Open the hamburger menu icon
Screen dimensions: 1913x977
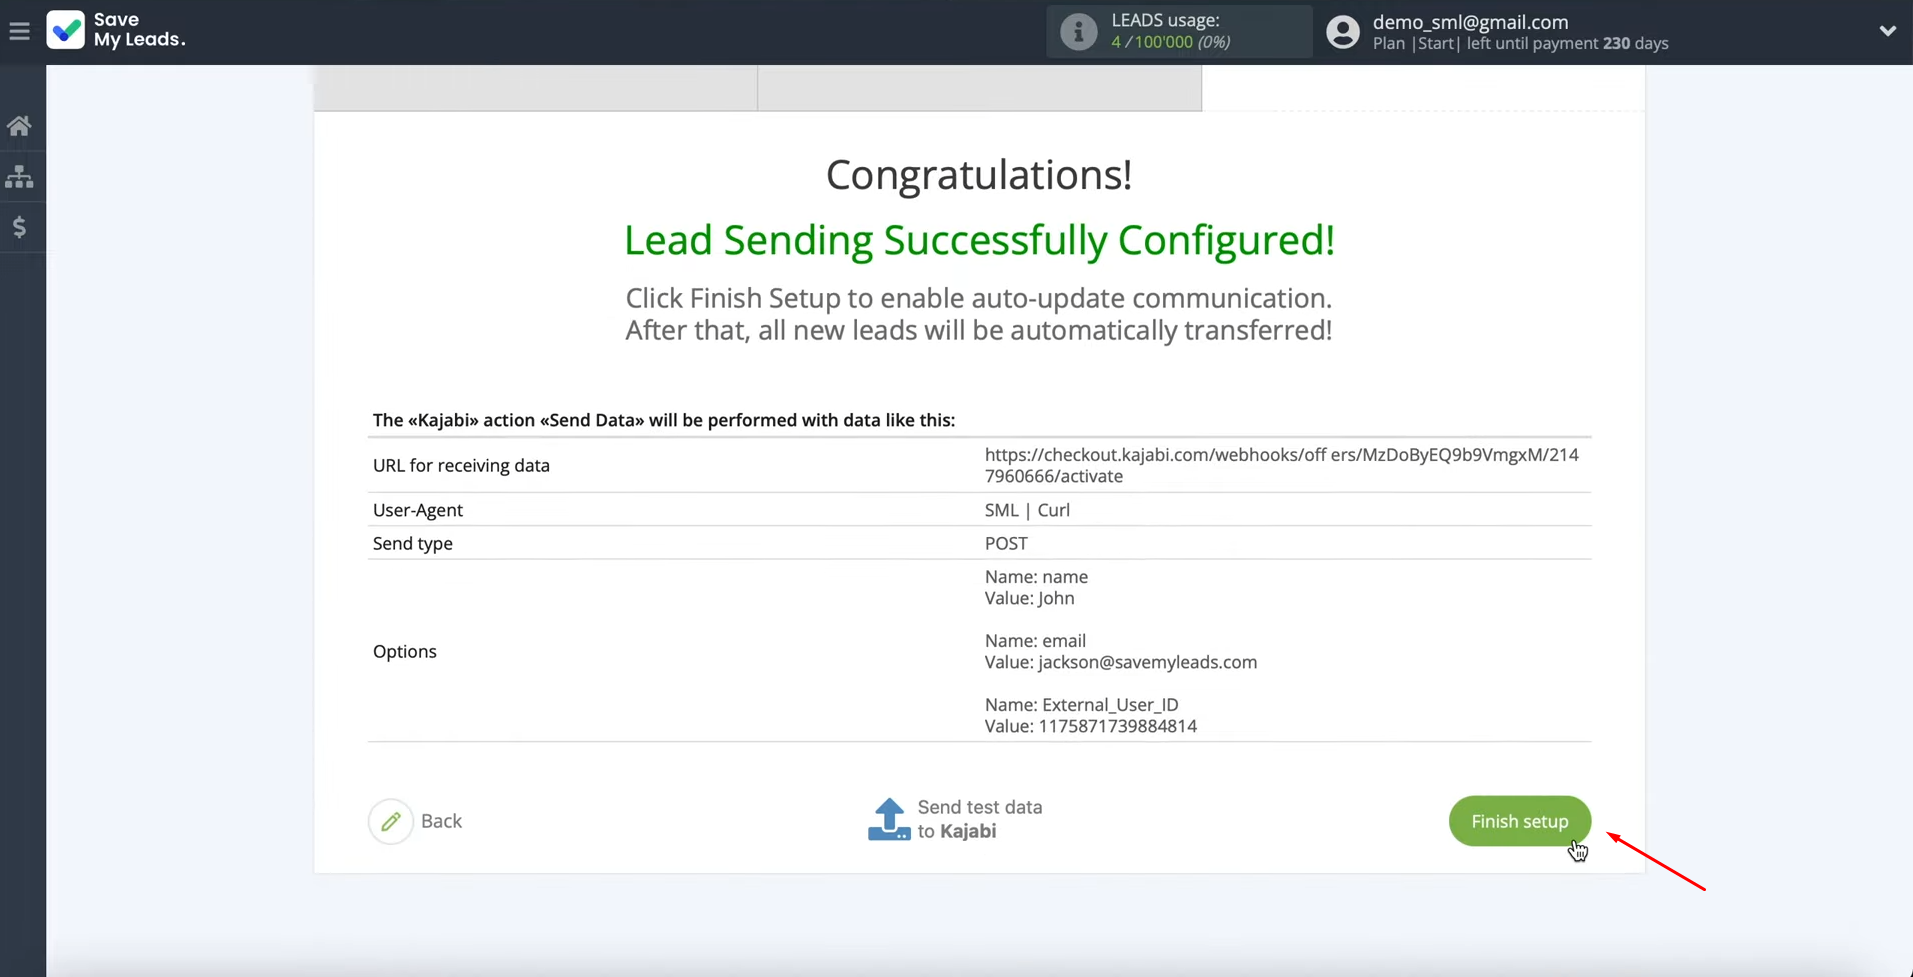(x=19, y=31)
